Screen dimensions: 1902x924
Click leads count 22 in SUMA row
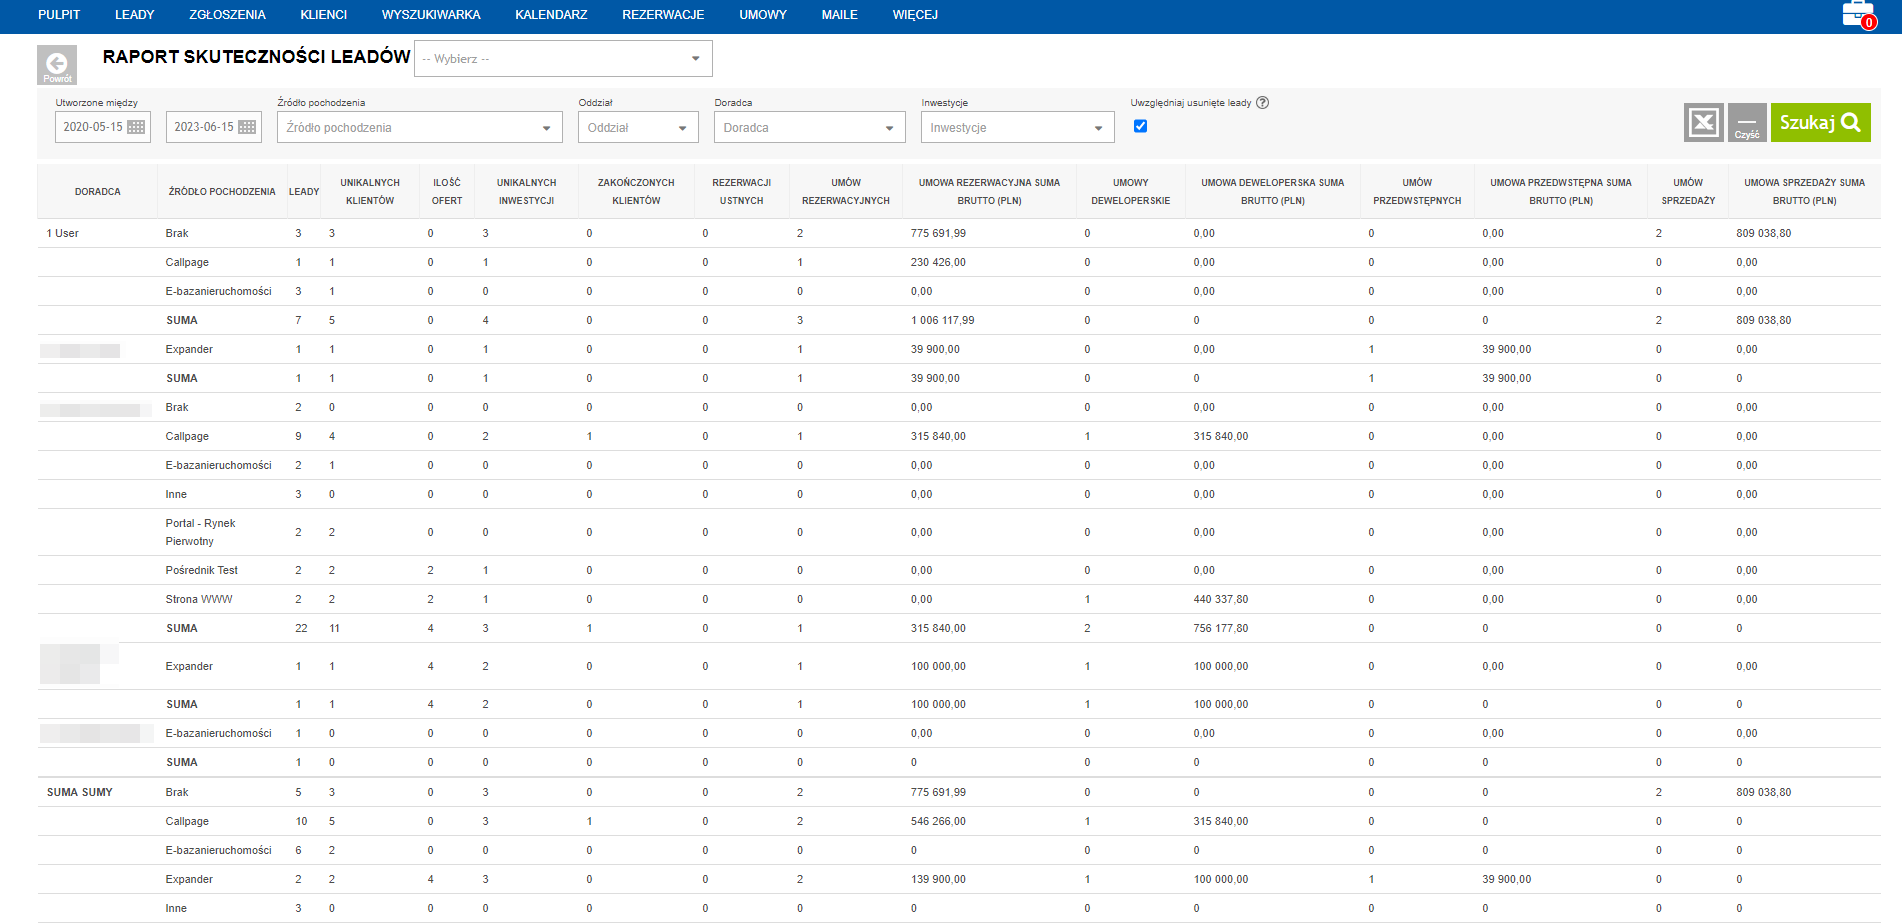(x=301, y=628)
